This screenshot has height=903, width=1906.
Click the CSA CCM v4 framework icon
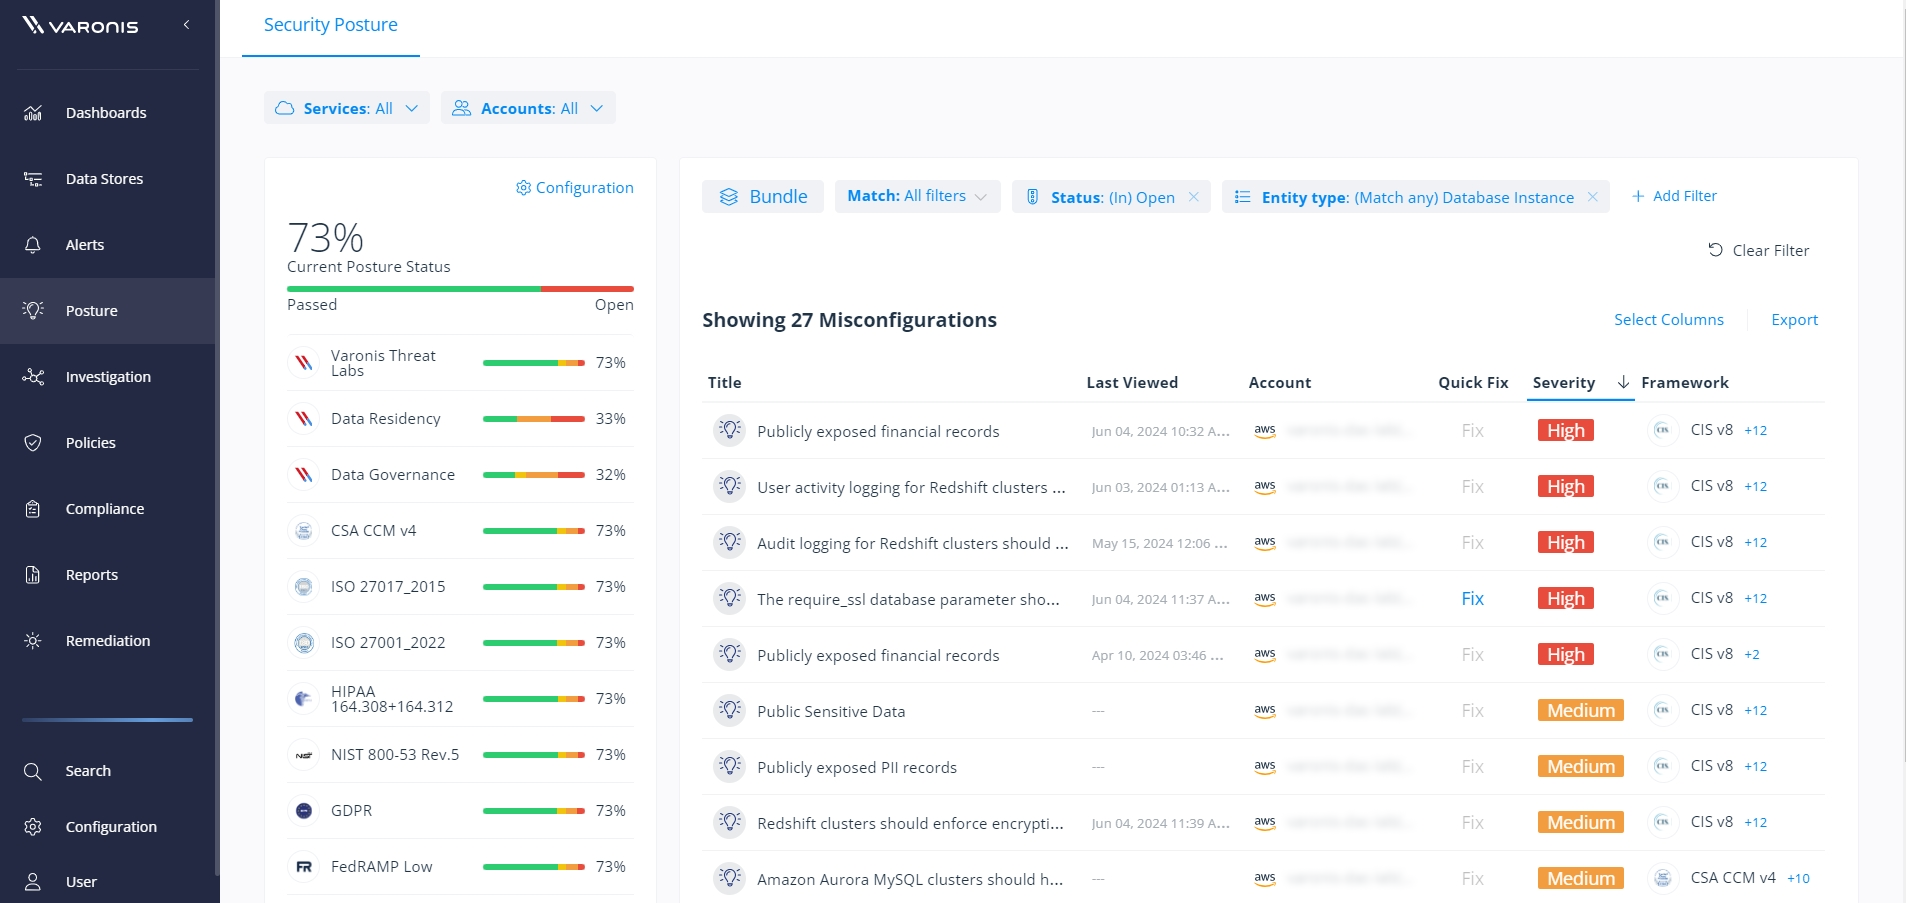pos(304,531)
